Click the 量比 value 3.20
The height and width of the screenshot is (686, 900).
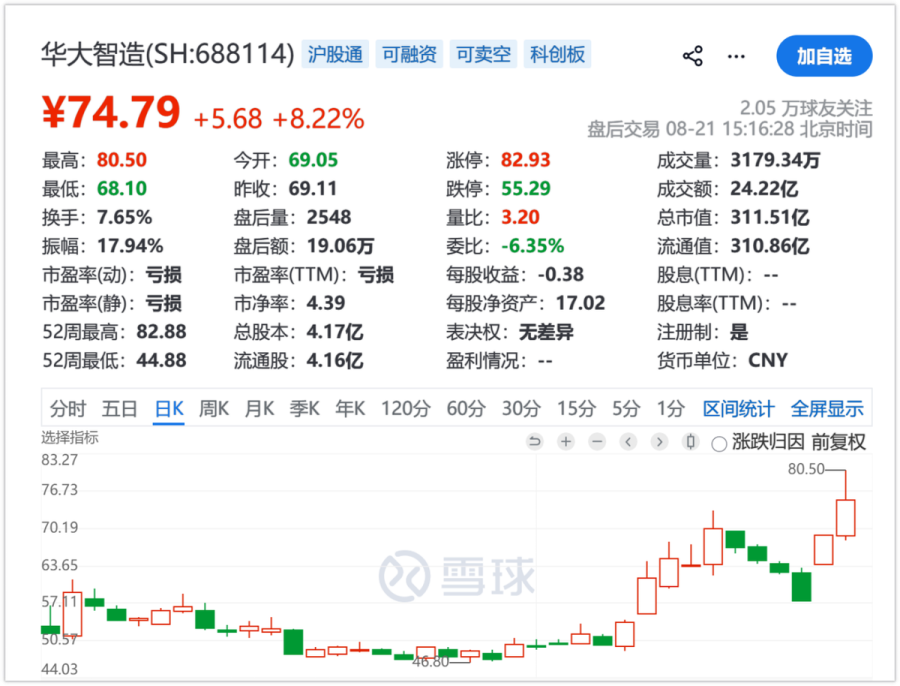pos(520,217)
